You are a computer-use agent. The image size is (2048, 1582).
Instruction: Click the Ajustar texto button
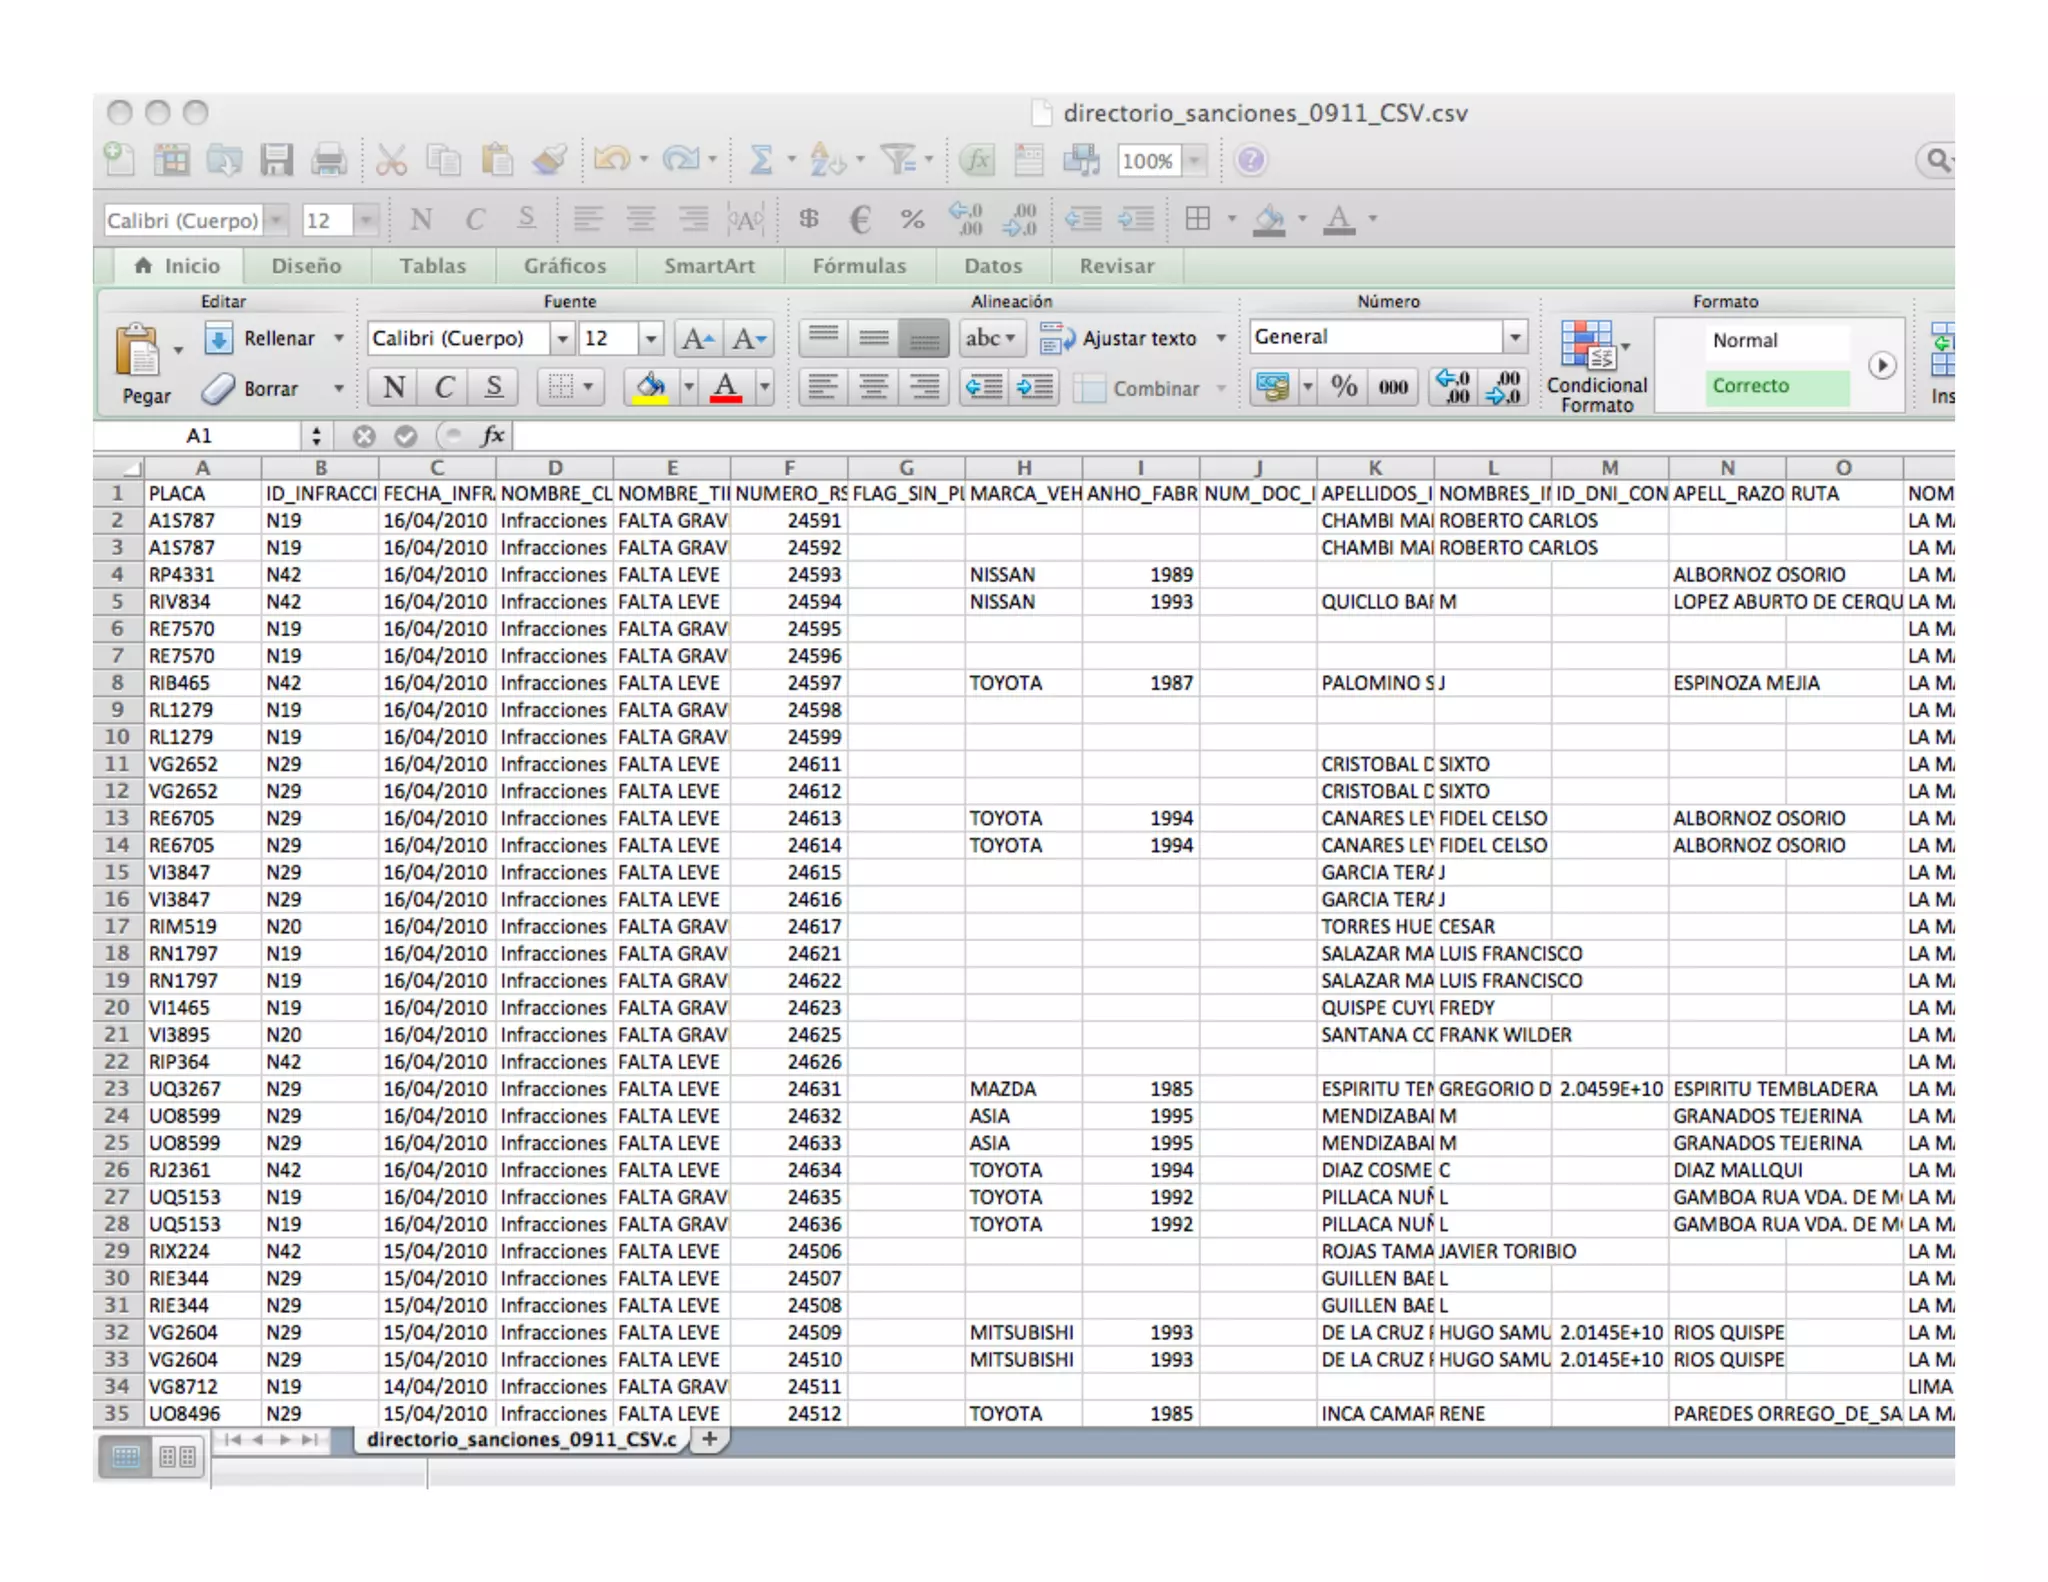(x=1119, y=339)
